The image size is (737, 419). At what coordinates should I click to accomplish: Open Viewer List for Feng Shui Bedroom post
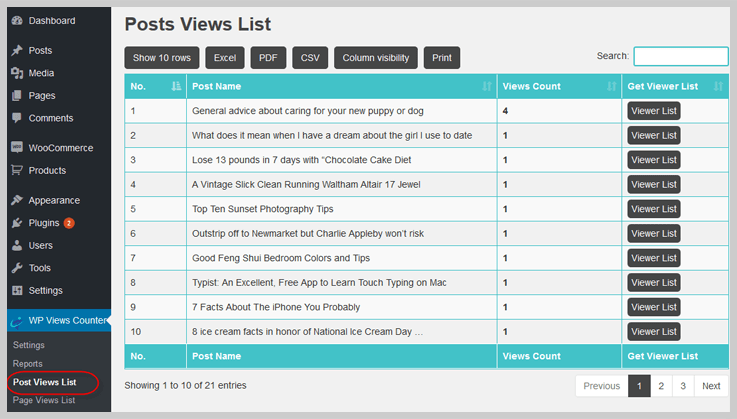coord(654,258)
